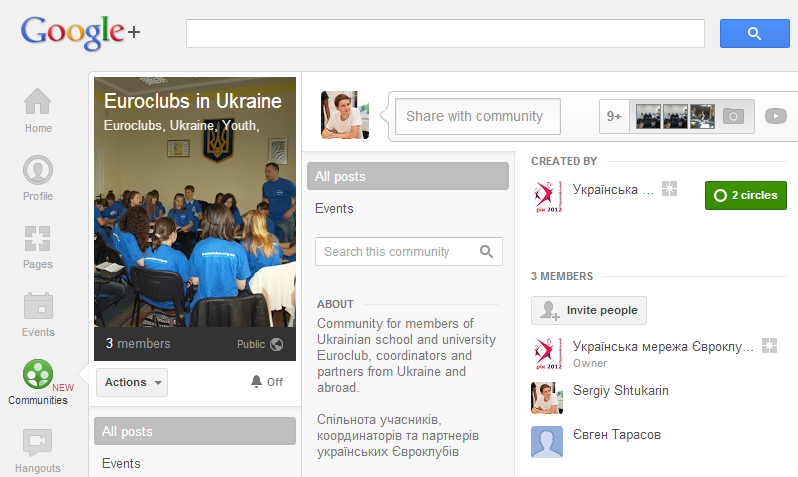Click the Euroclubs in Ukraine title

[x=192, y=101]
